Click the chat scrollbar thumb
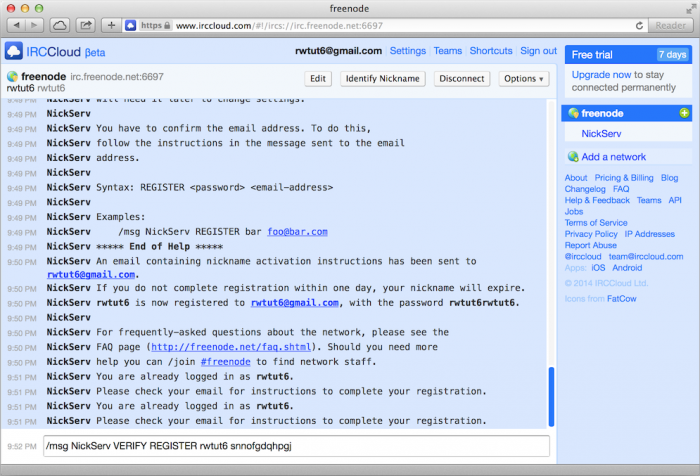This screenshot has width=700, height=476. [551, 397]
